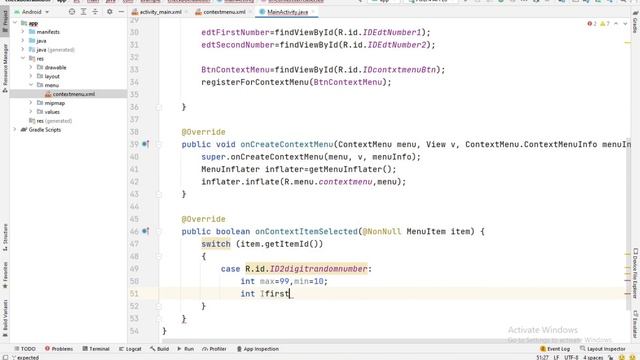Open the Resource Manager side tab

pyautogui.click(x=5, y=67)
